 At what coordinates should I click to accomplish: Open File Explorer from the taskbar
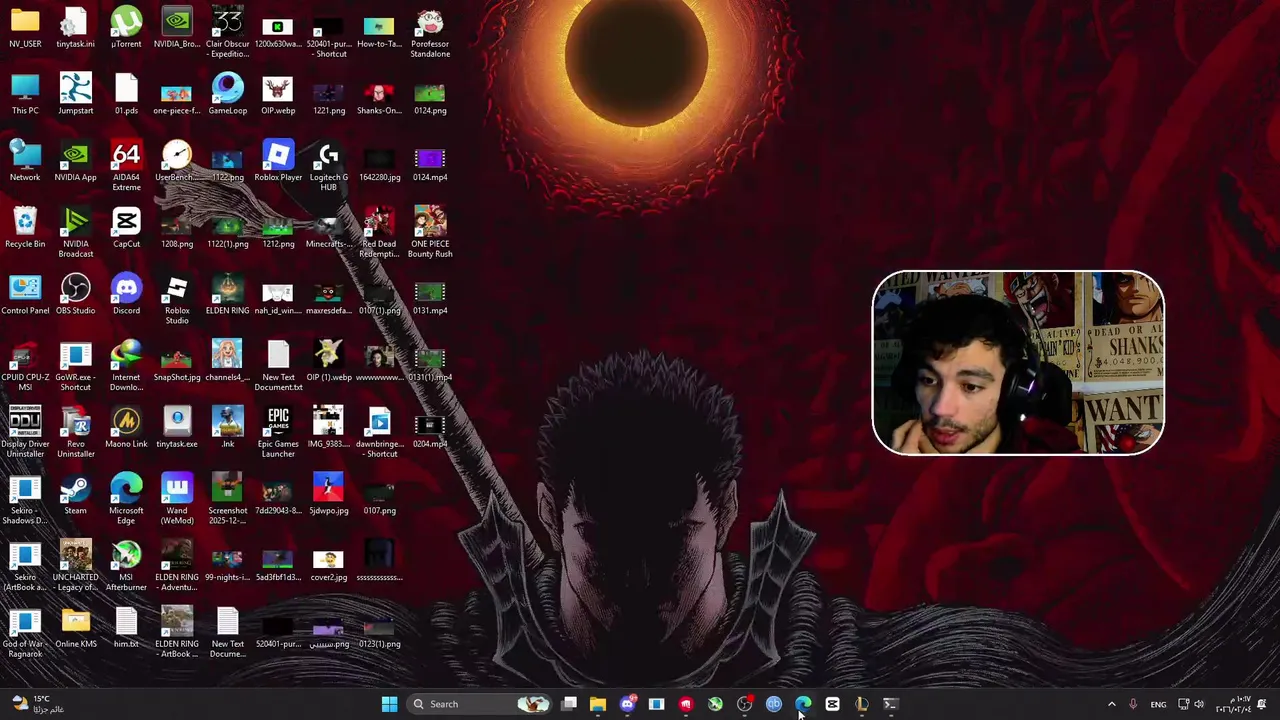tap(598, 704)
